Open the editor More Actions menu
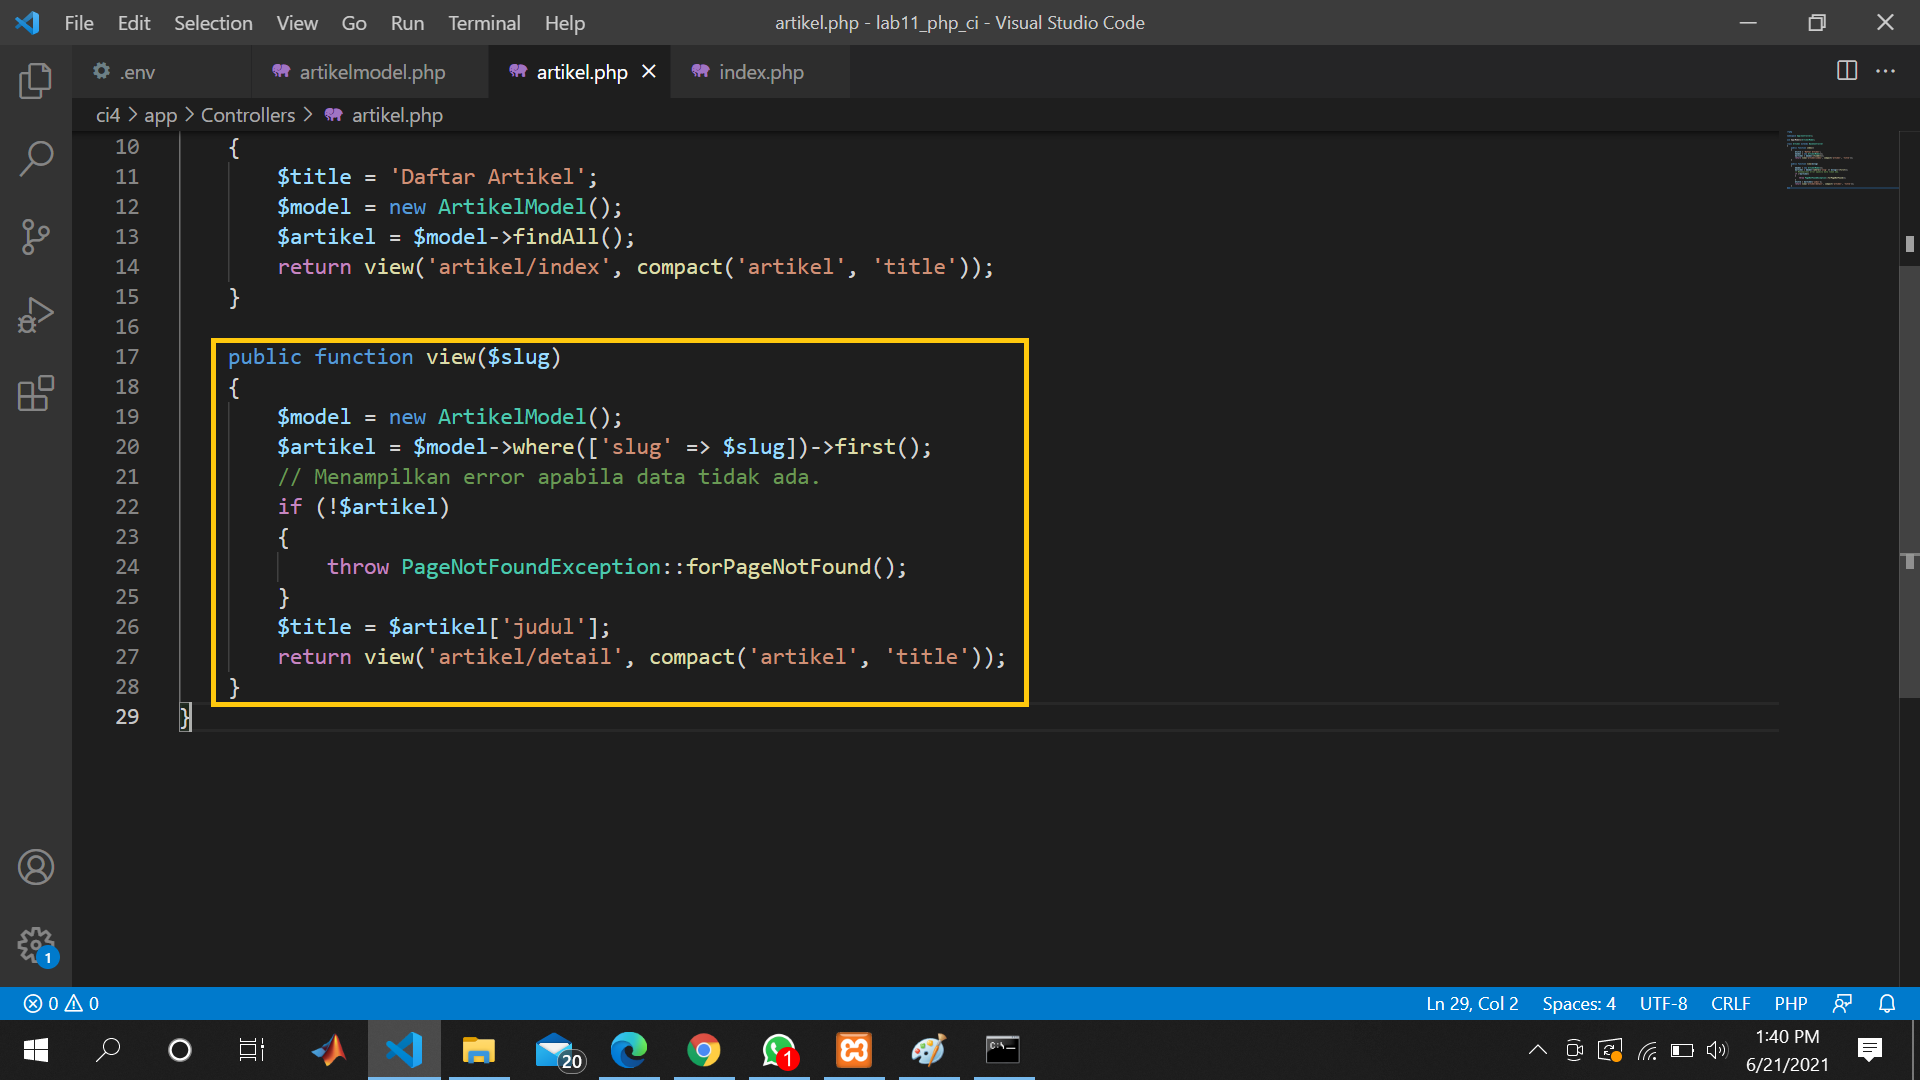Screen dimensions: 1920x1080 tap(1888, 71)
